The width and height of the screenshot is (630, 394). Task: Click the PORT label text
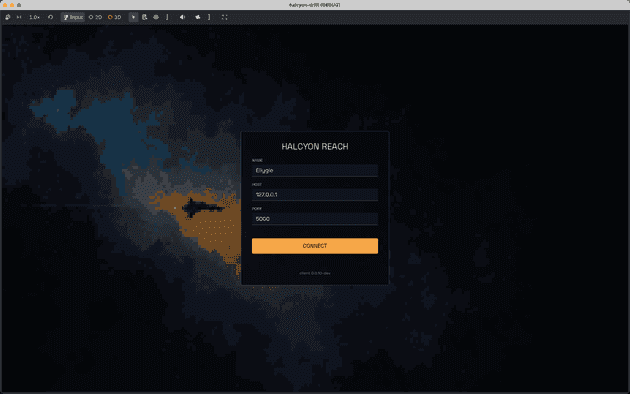tap(257, 209)
